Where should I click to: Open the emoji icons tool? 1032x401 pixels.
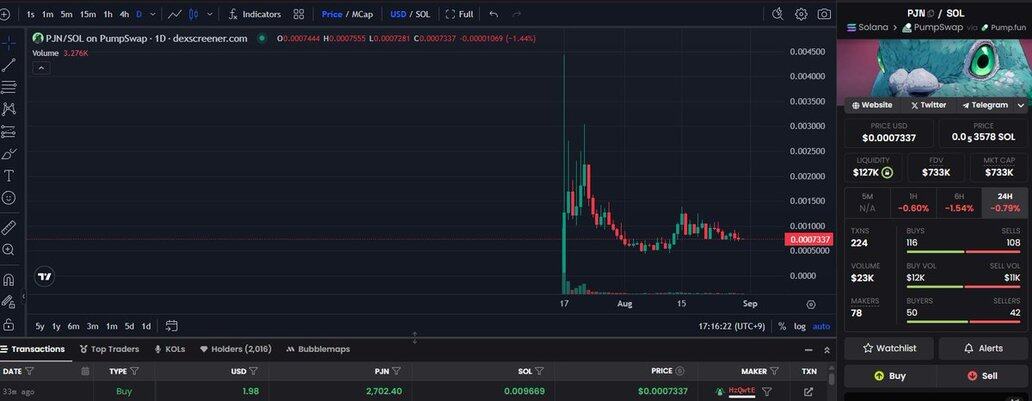click(9, 198)
